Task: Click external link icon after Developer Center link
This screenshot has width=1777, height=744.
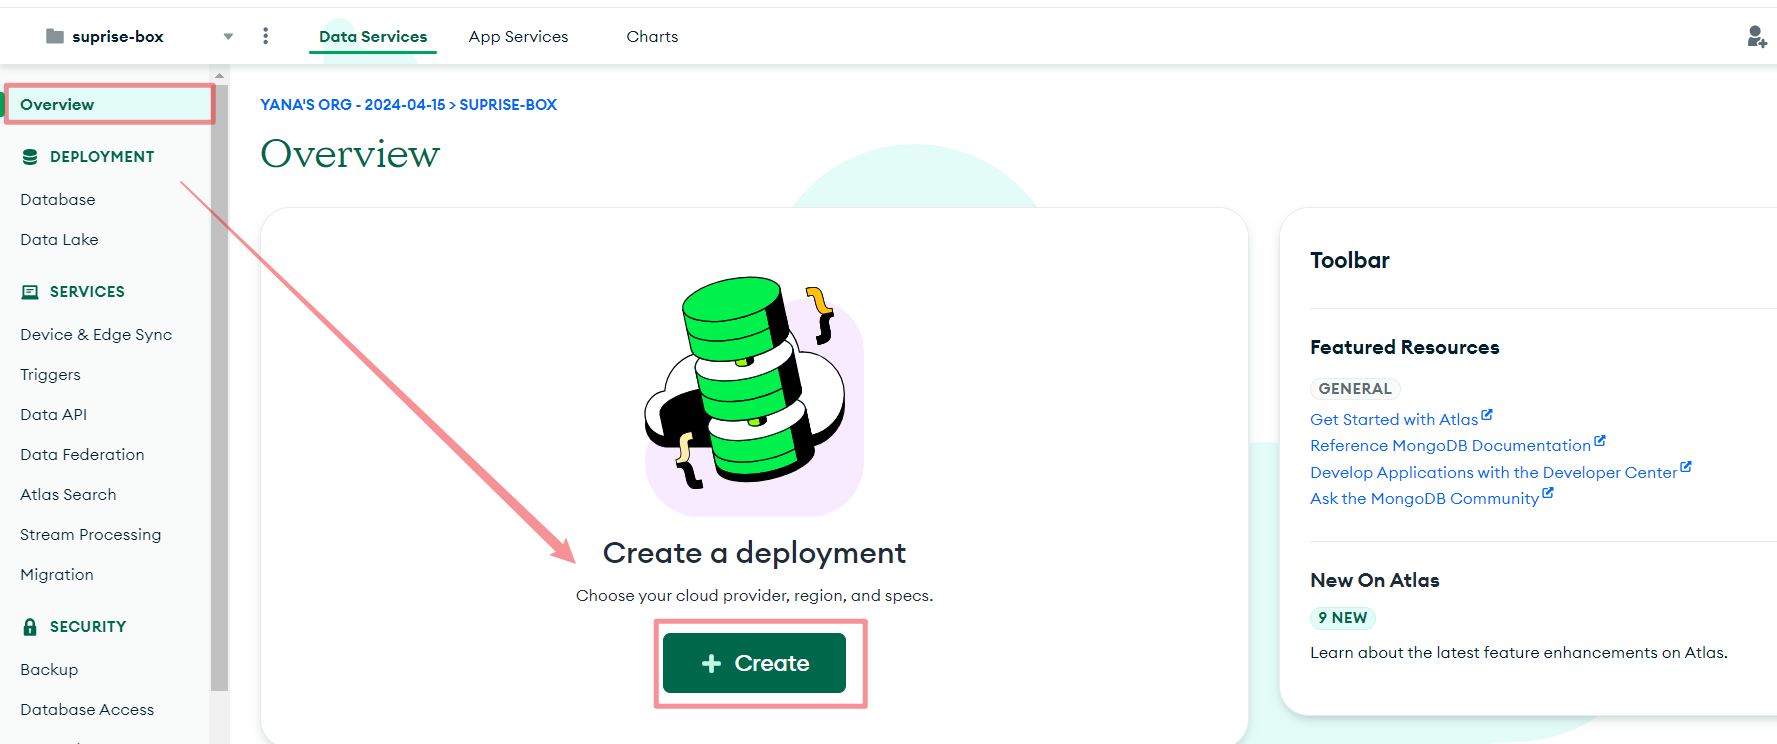Action: point(1686,467)
